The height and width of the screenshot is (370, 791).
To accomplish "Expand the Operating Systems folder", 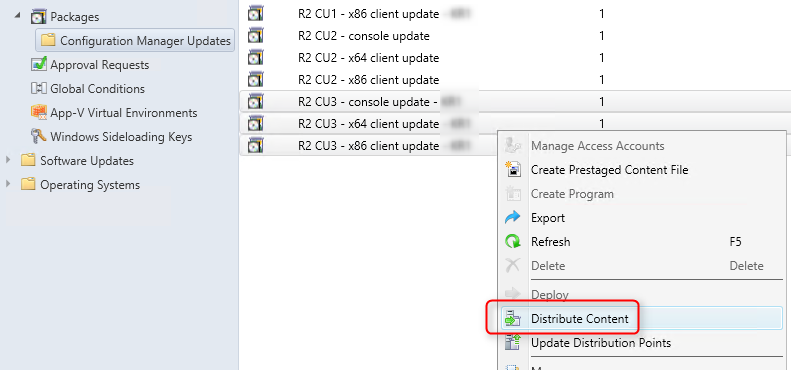I will pos(9,184).
